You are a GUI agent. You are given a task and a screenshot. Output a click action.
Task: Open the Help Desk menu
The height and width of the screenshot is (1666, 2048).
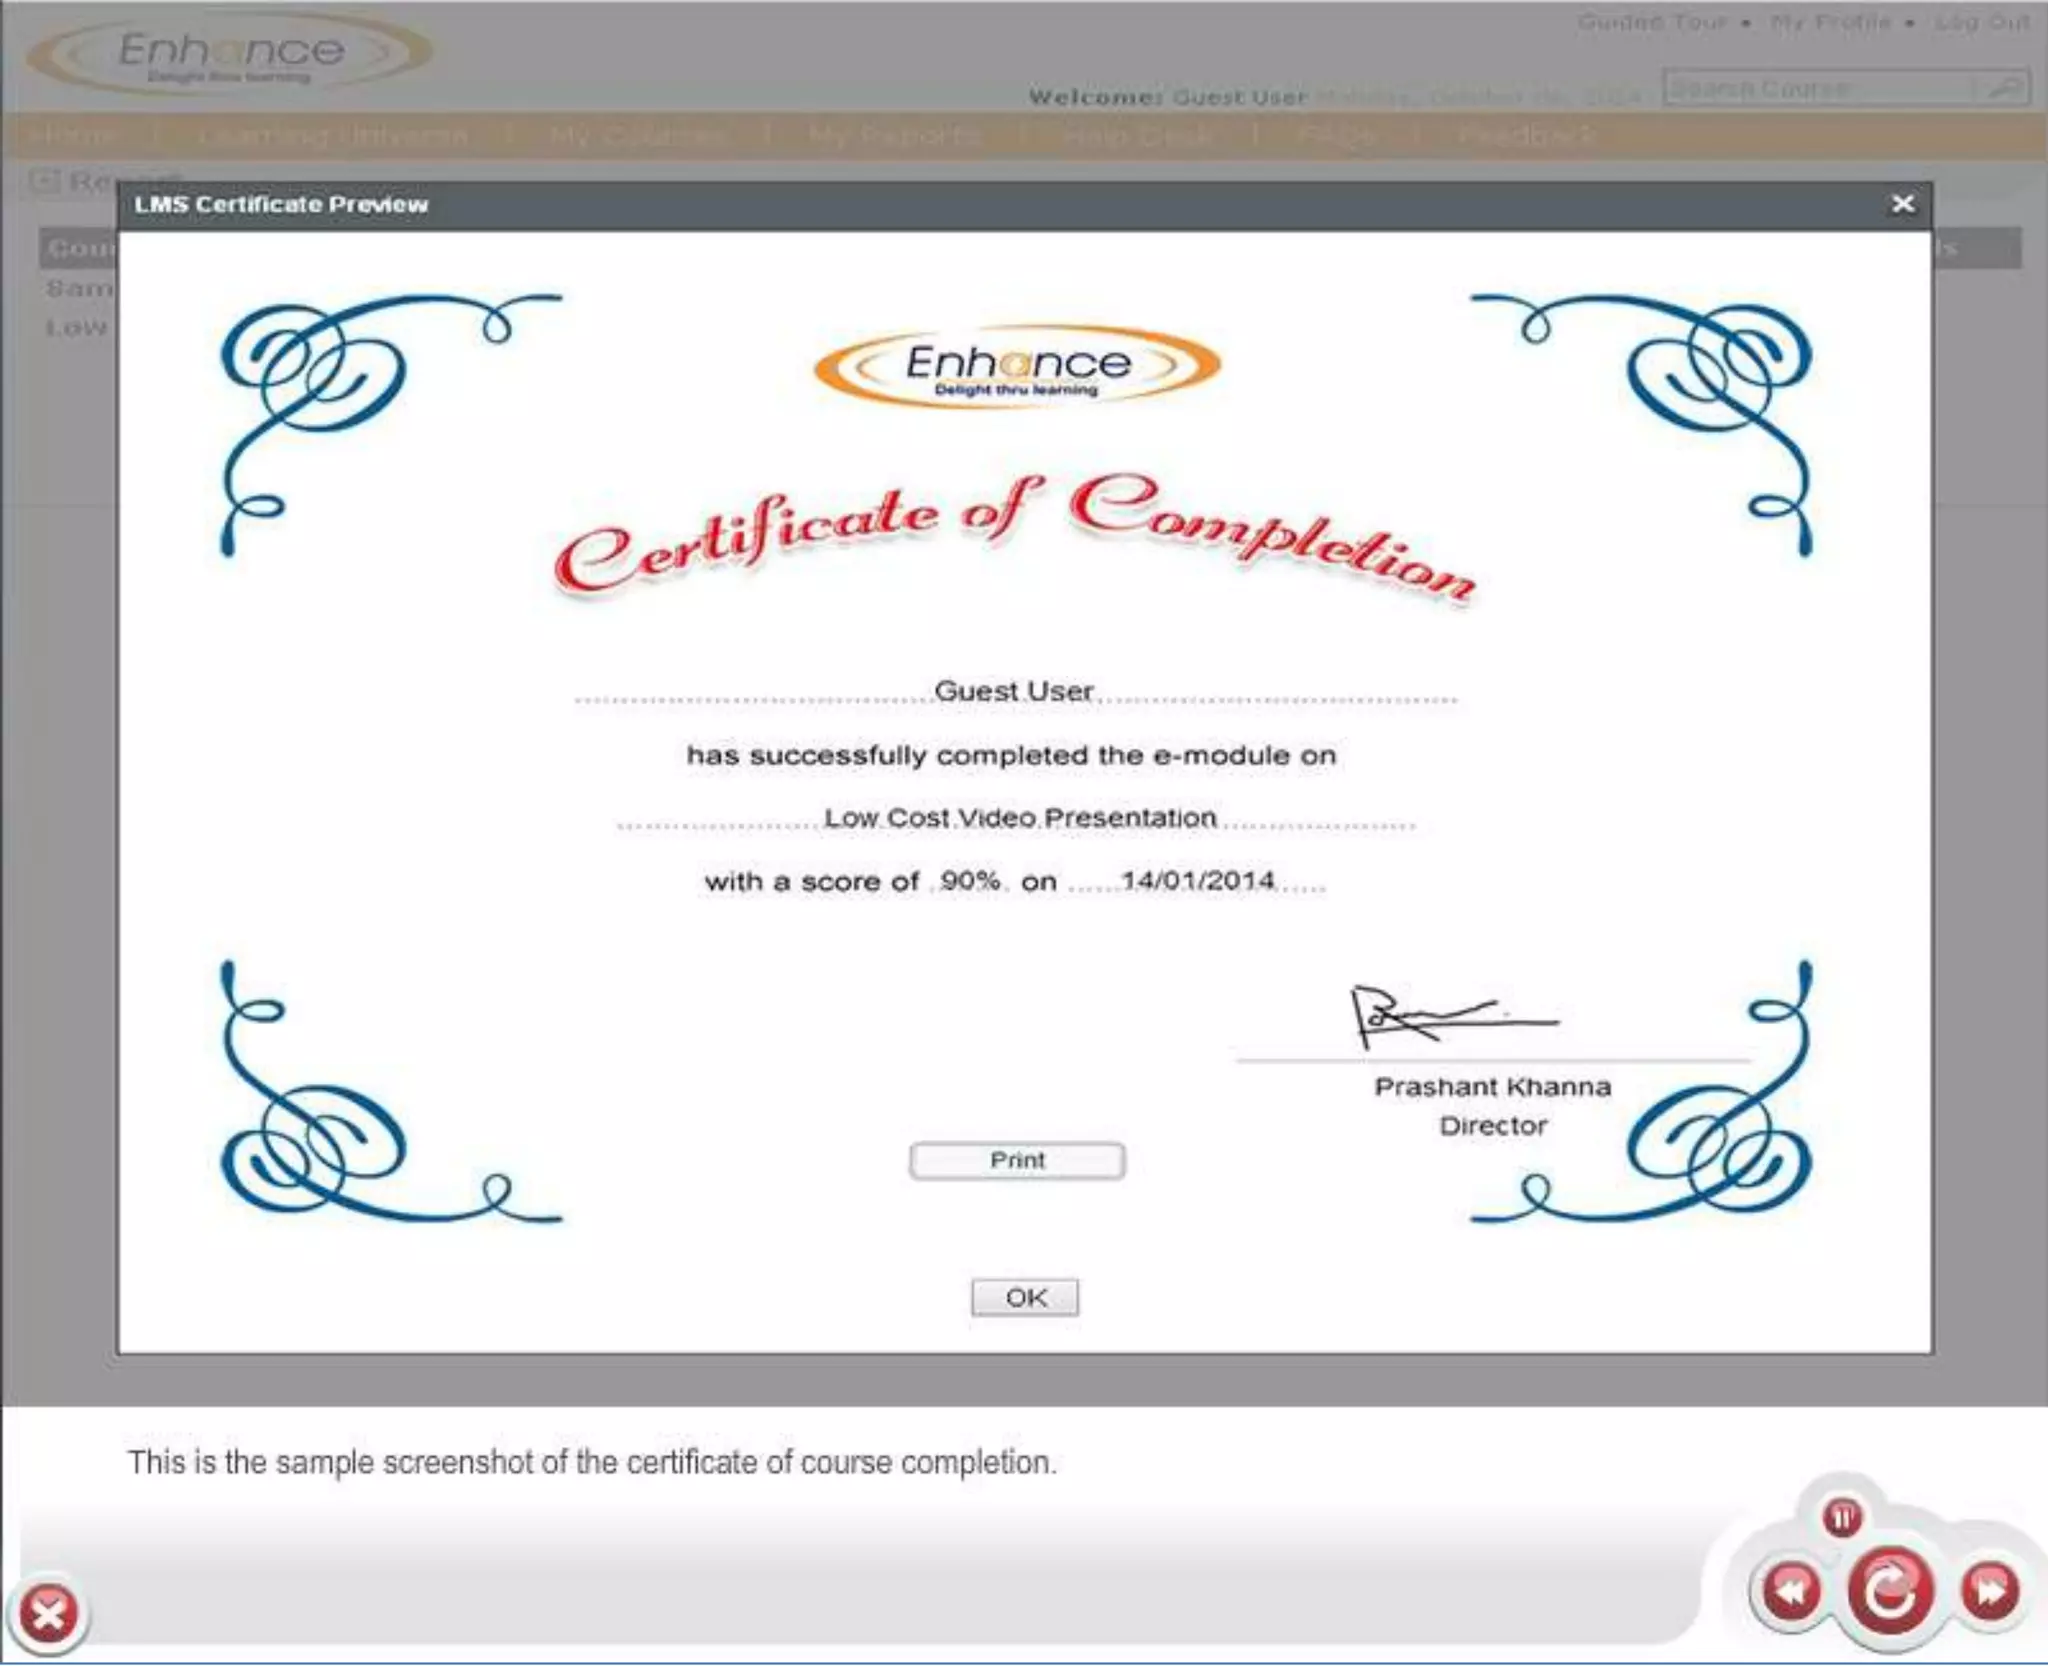(1137, 136)
